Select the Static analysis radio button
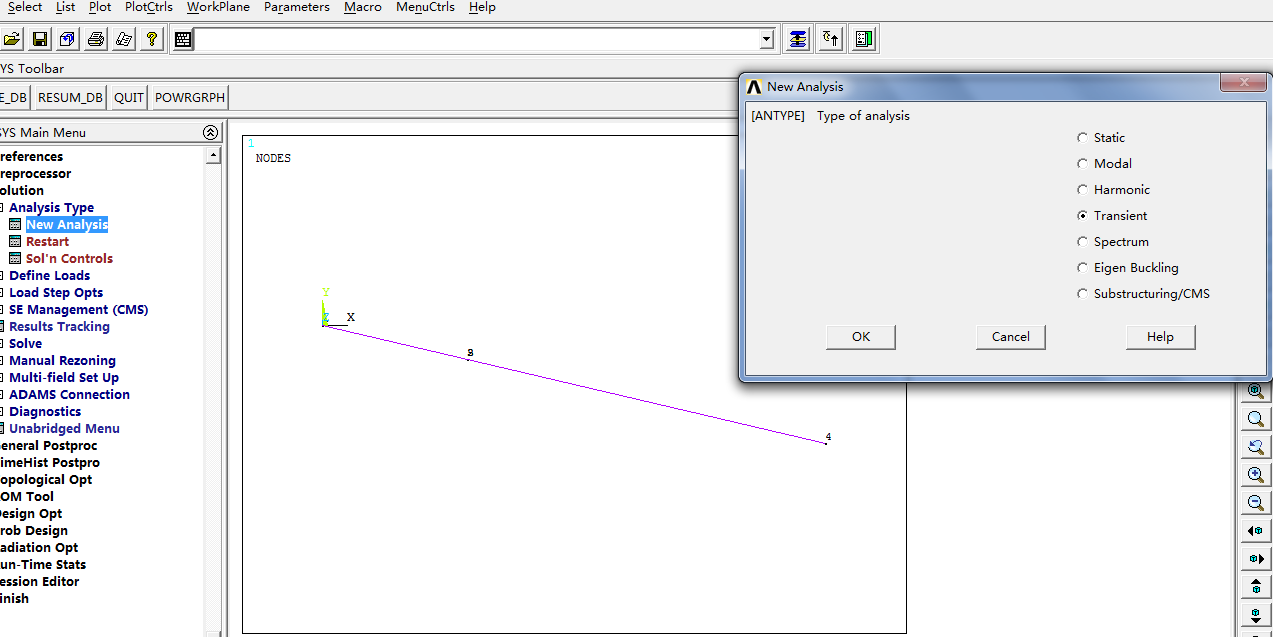 pyautogui.click(x=1082, y=138)
